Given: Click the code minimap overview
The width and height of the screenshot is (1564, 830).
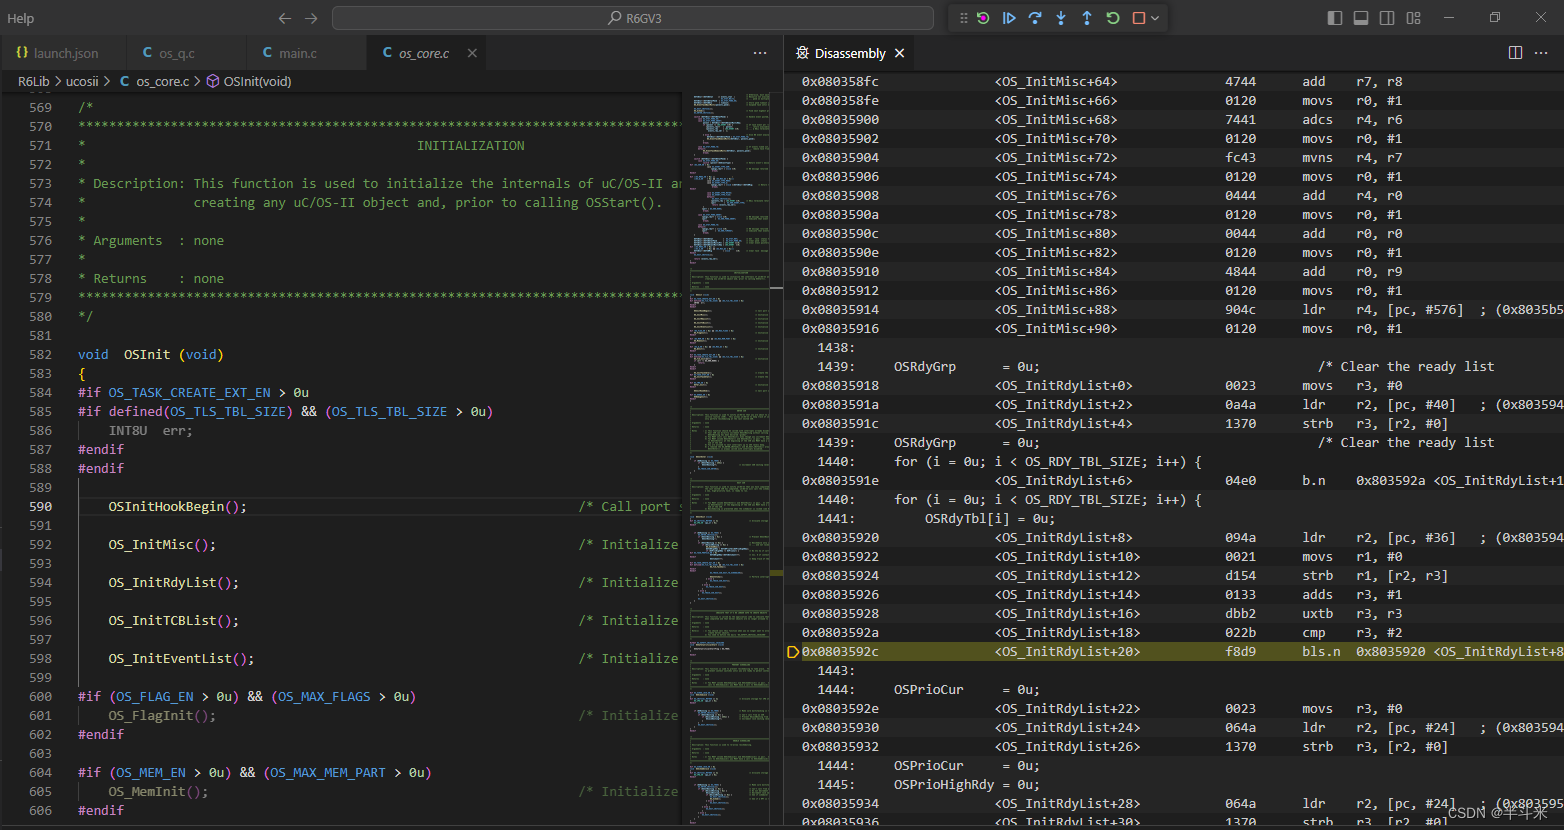Looking at the screenshot, I should pyautogui.click(x=730, y=458).
